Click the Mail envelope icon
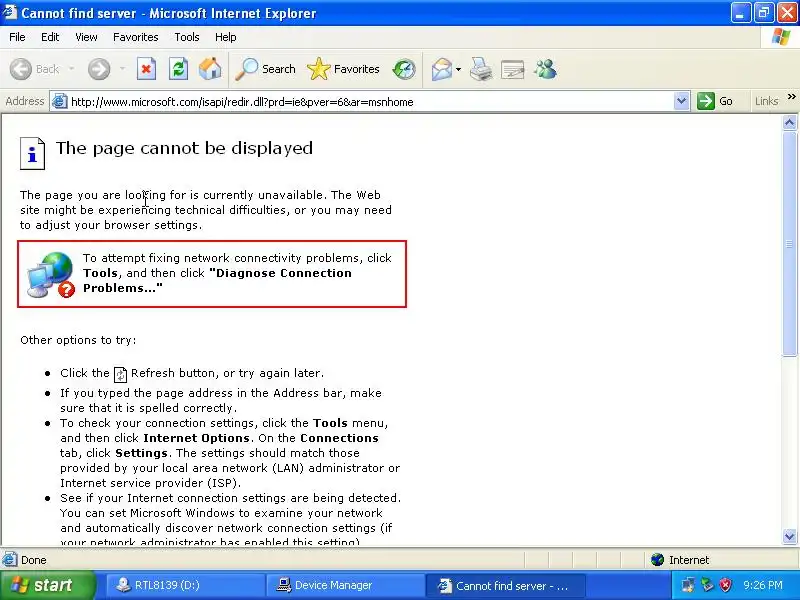Screen dimensions: 800x600 point(442,69)
